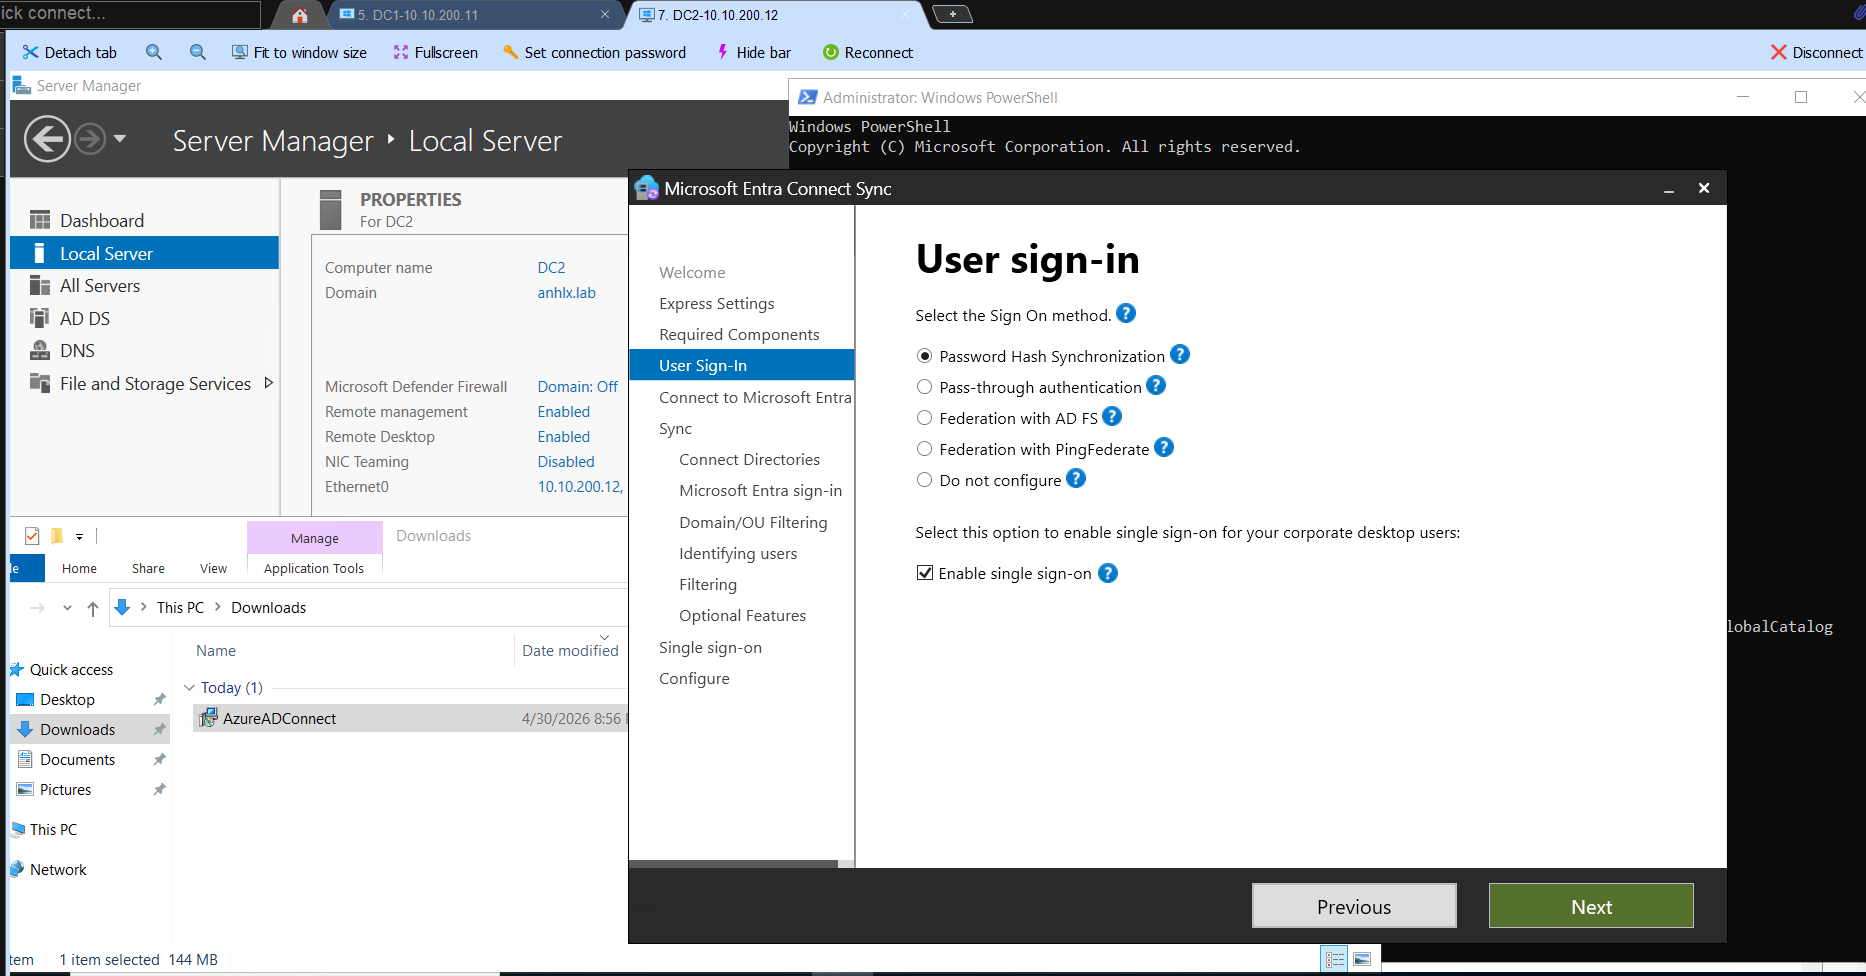The width and height of the screenshot is (1866, 976).
Task: Open Explorer View ribbon tab
Action: pos(213,568)
